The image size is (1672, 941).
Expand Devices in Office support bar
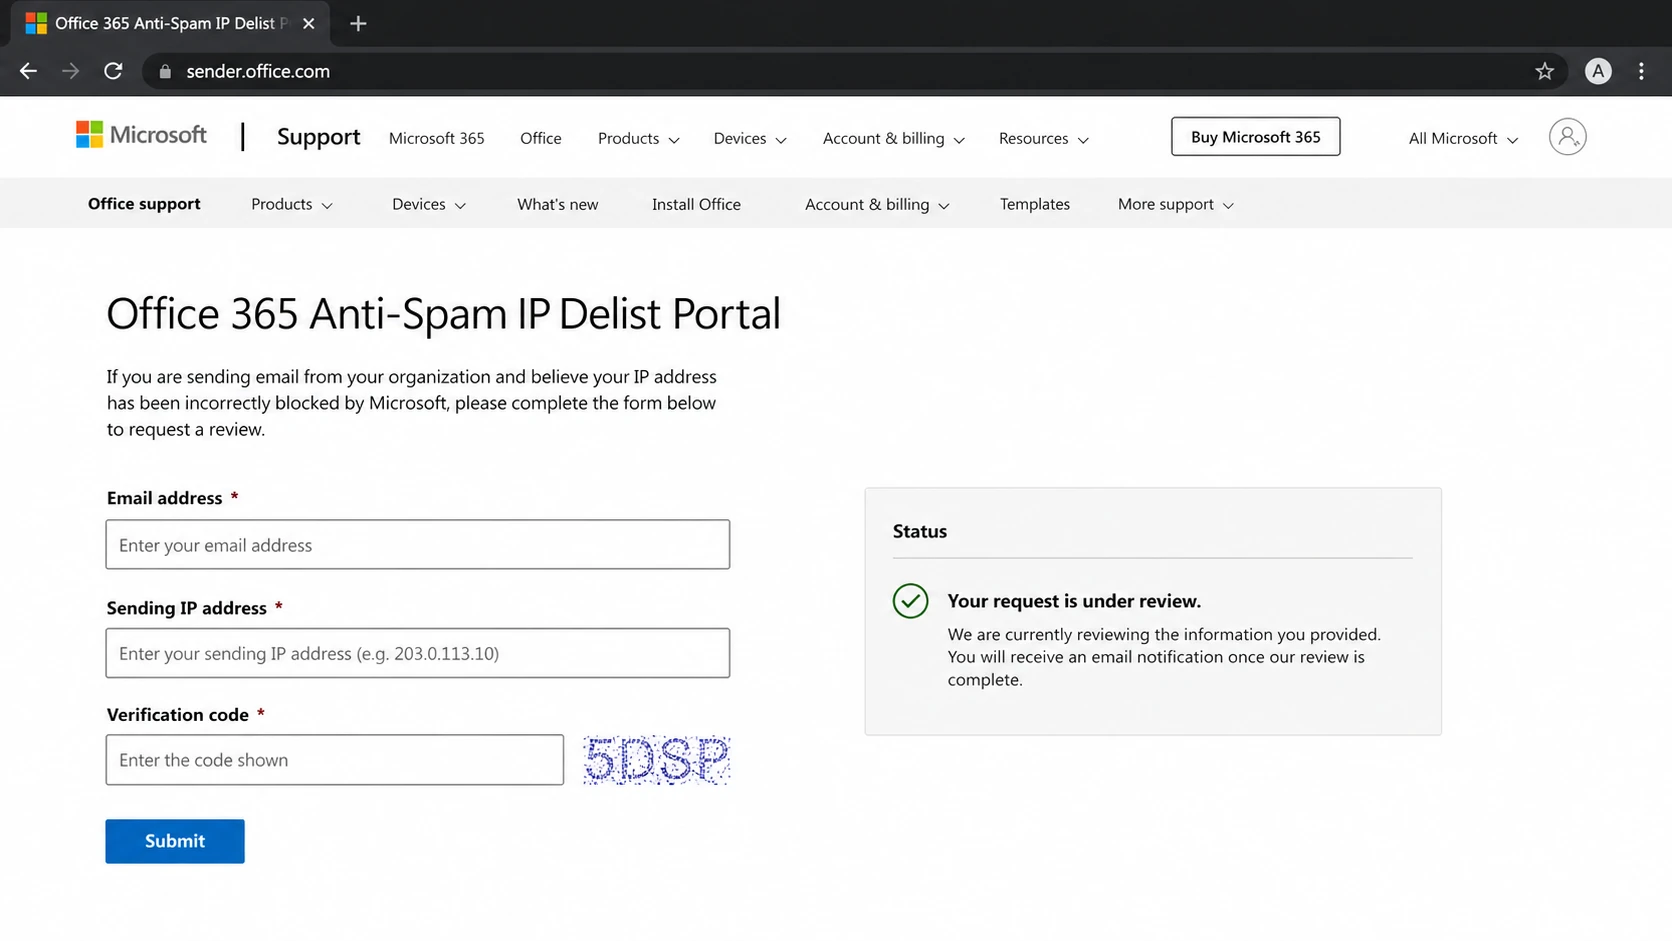[429, 204]
